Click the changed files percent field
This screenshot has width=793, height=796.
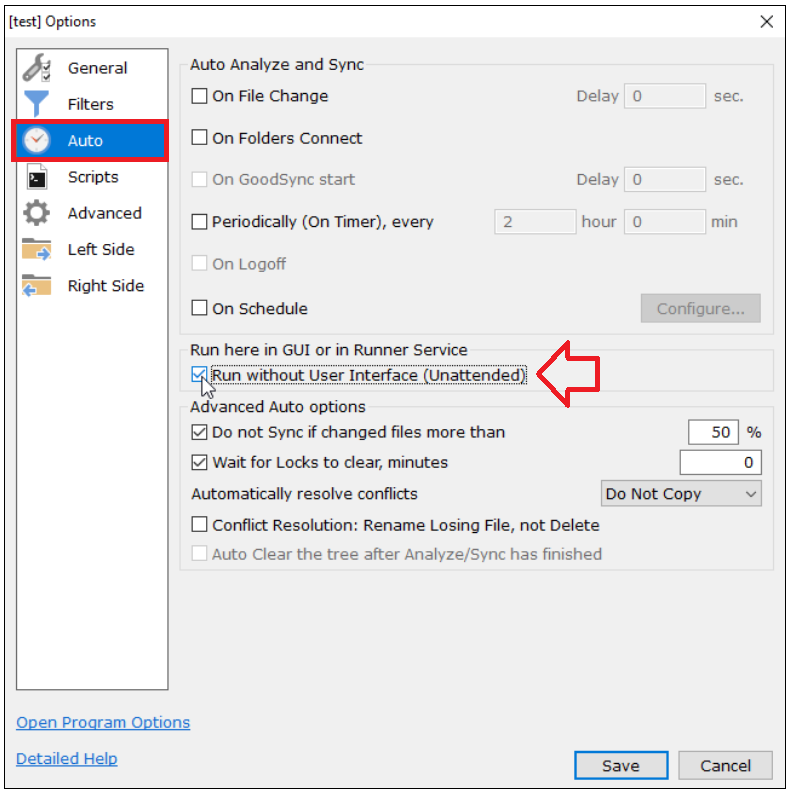point(713,433)
